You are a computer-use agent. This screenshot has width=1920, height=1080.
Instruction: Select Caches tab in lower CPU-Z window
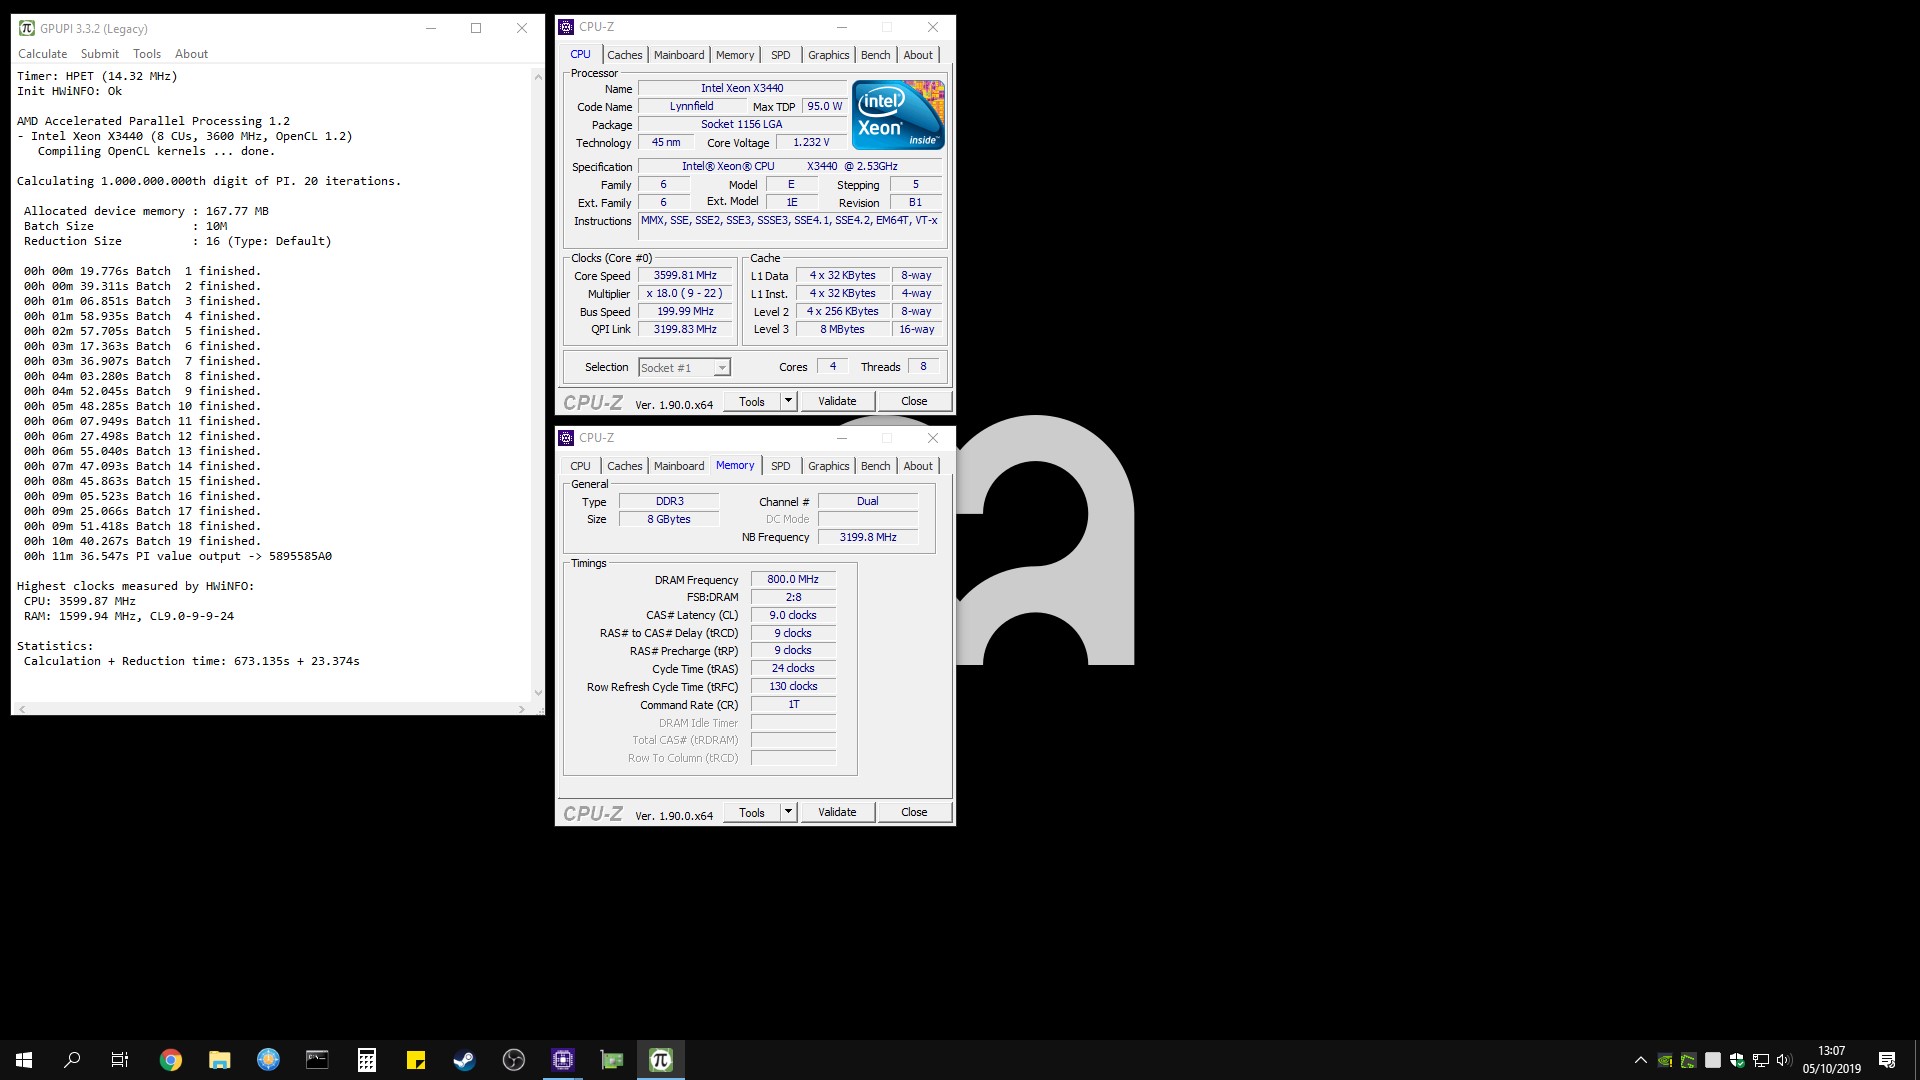[x=625, y=466]
